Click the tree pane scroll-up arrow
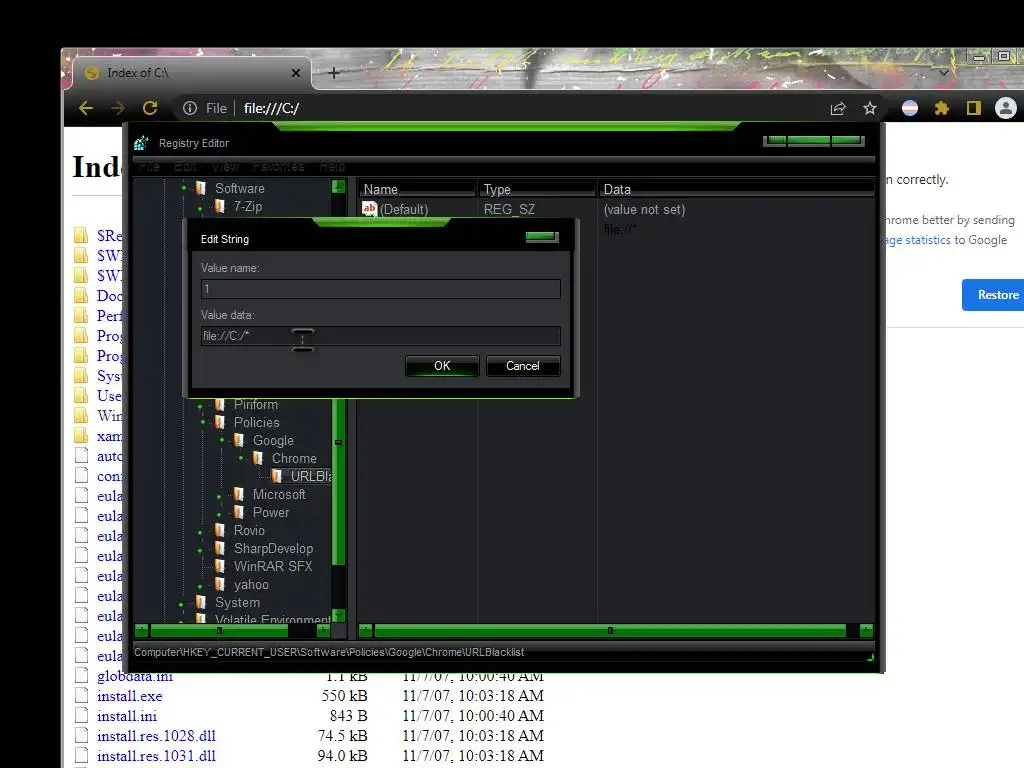 coord(338,187)
